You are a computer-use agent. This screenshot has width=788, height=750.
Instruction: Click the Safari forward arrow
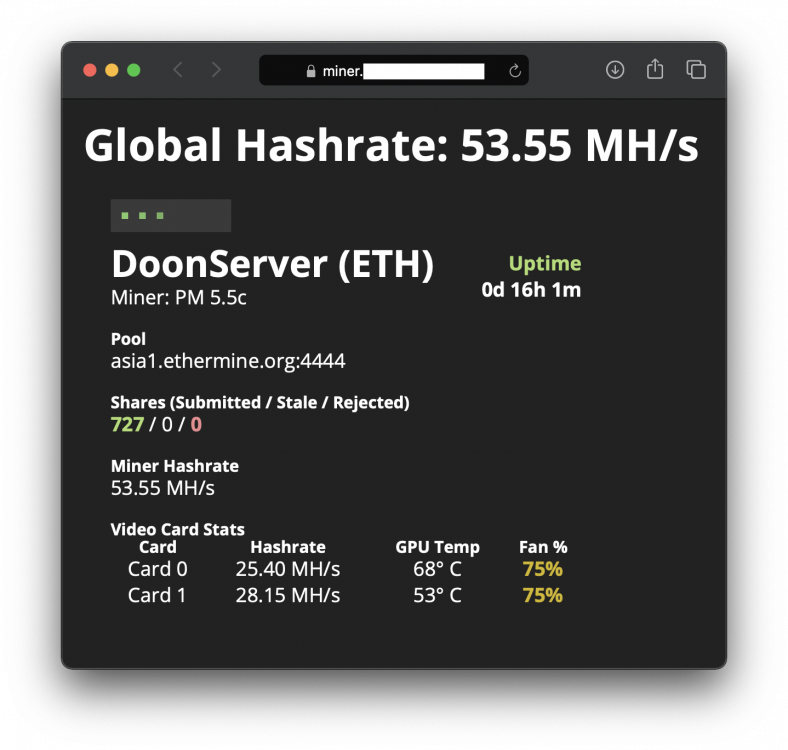point(216,70)
